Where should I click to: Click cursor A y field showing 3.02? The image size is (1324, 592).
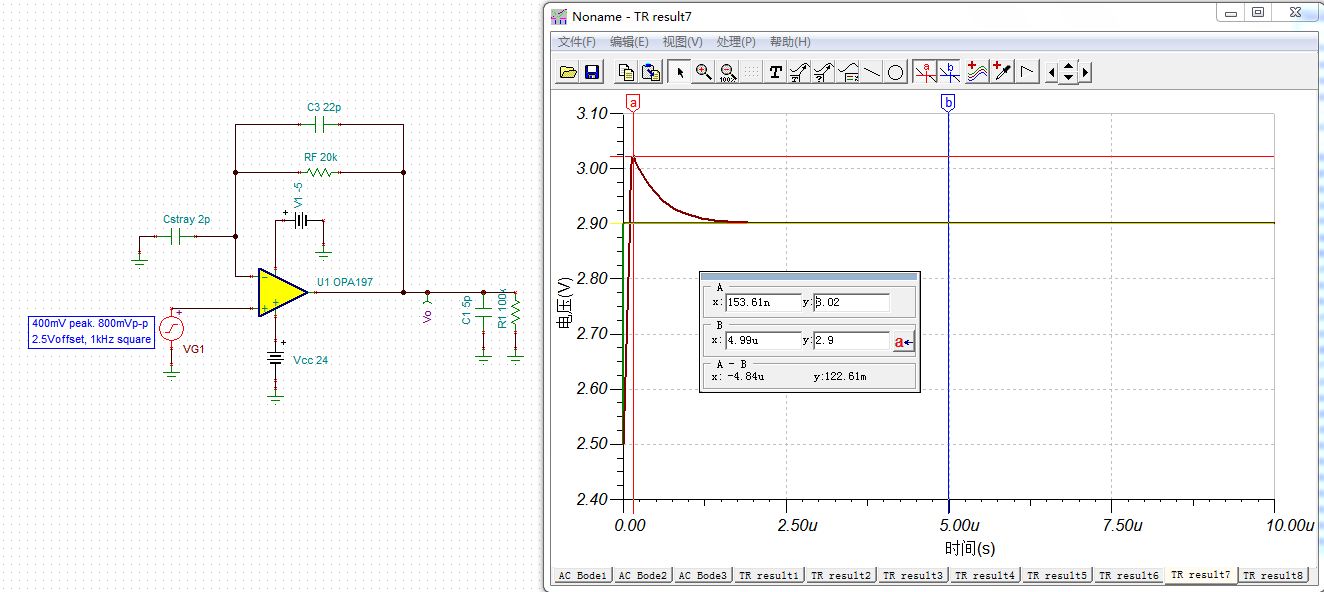click(x=851, y=302)
